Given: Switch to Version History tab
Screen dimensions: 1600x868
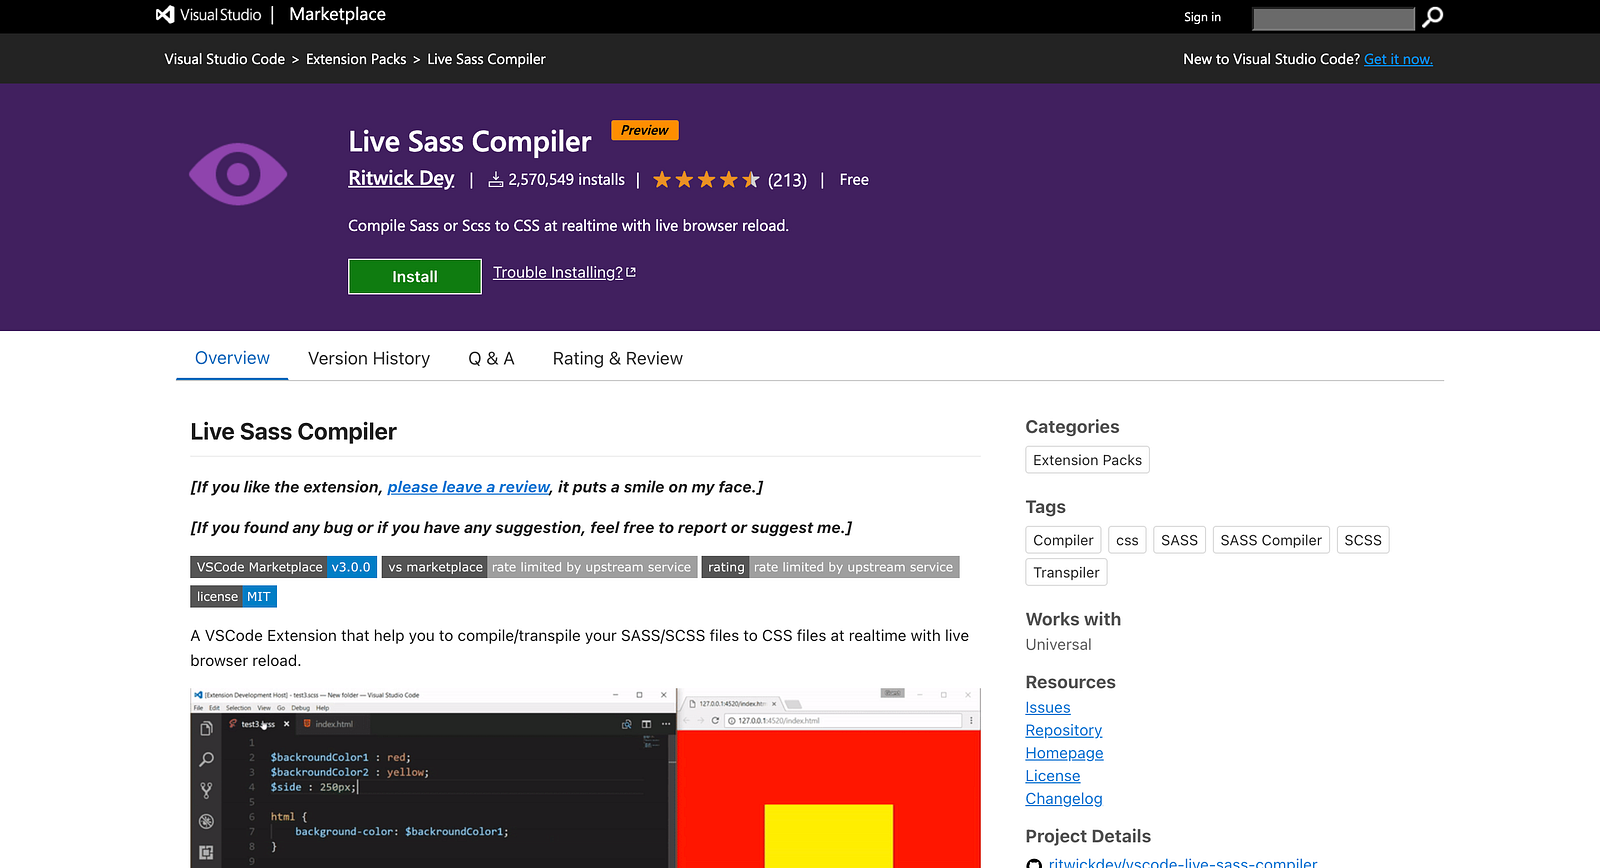Looking at the screenshot, I should click(369, 358).
